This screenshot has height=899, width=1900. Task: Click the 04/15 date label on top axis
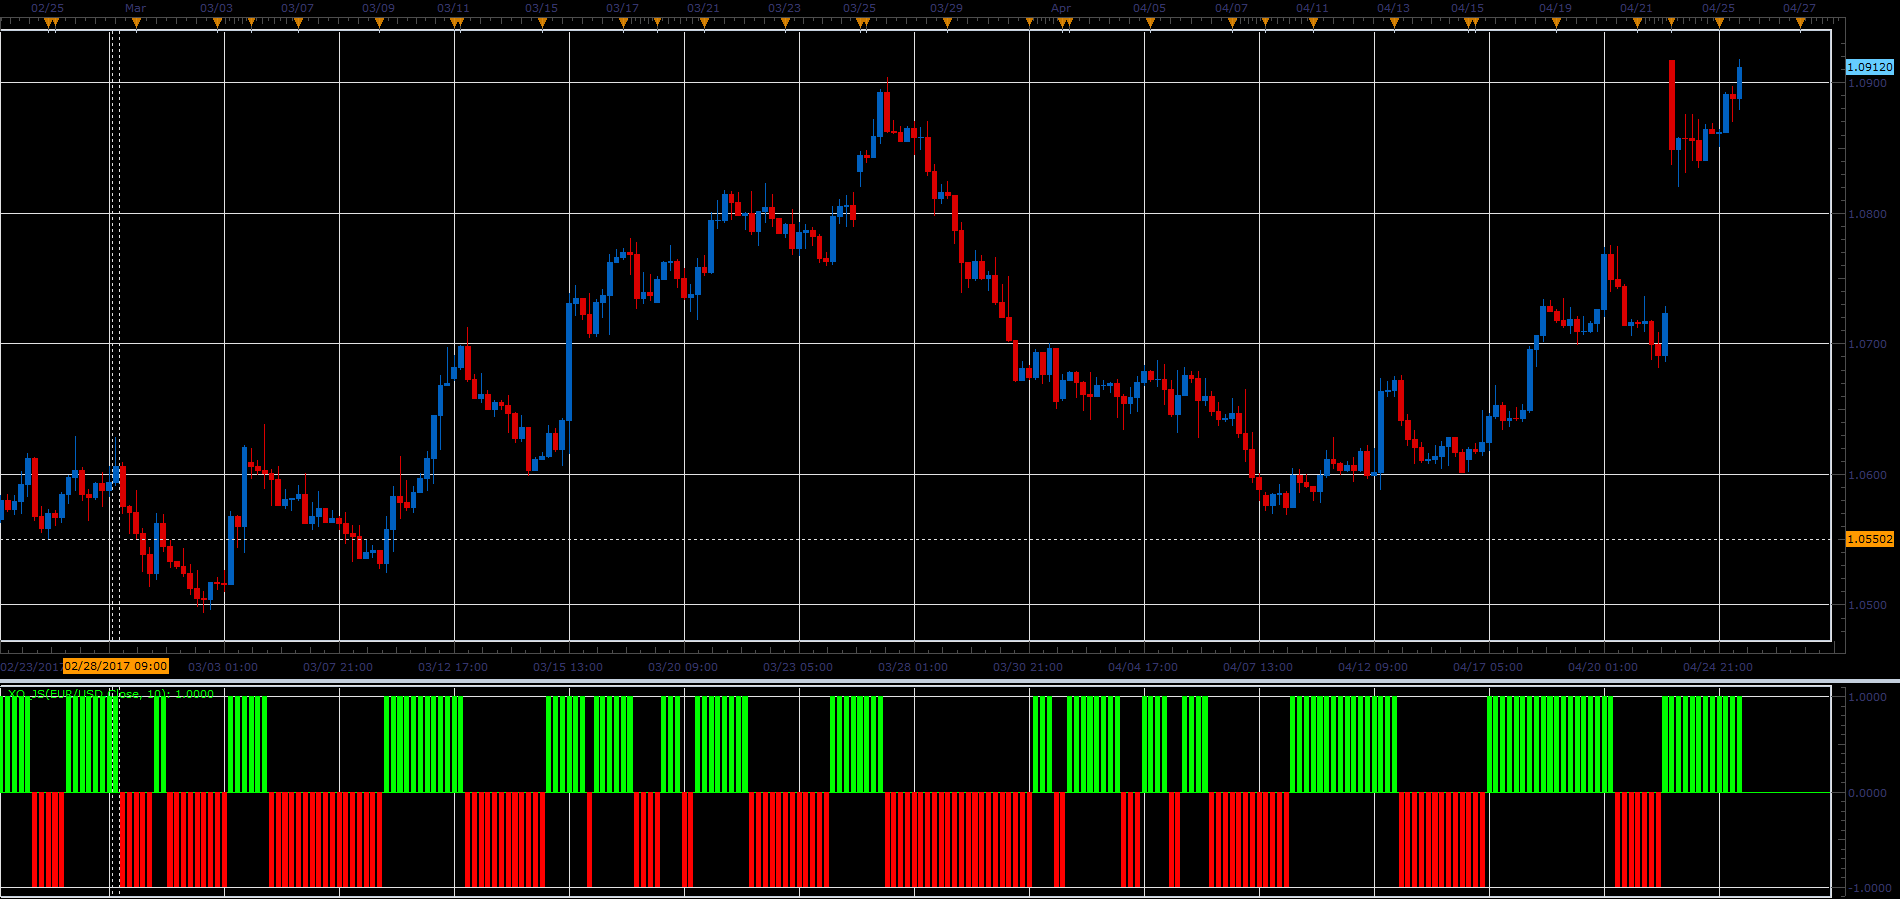click(x=1467, y=8)
